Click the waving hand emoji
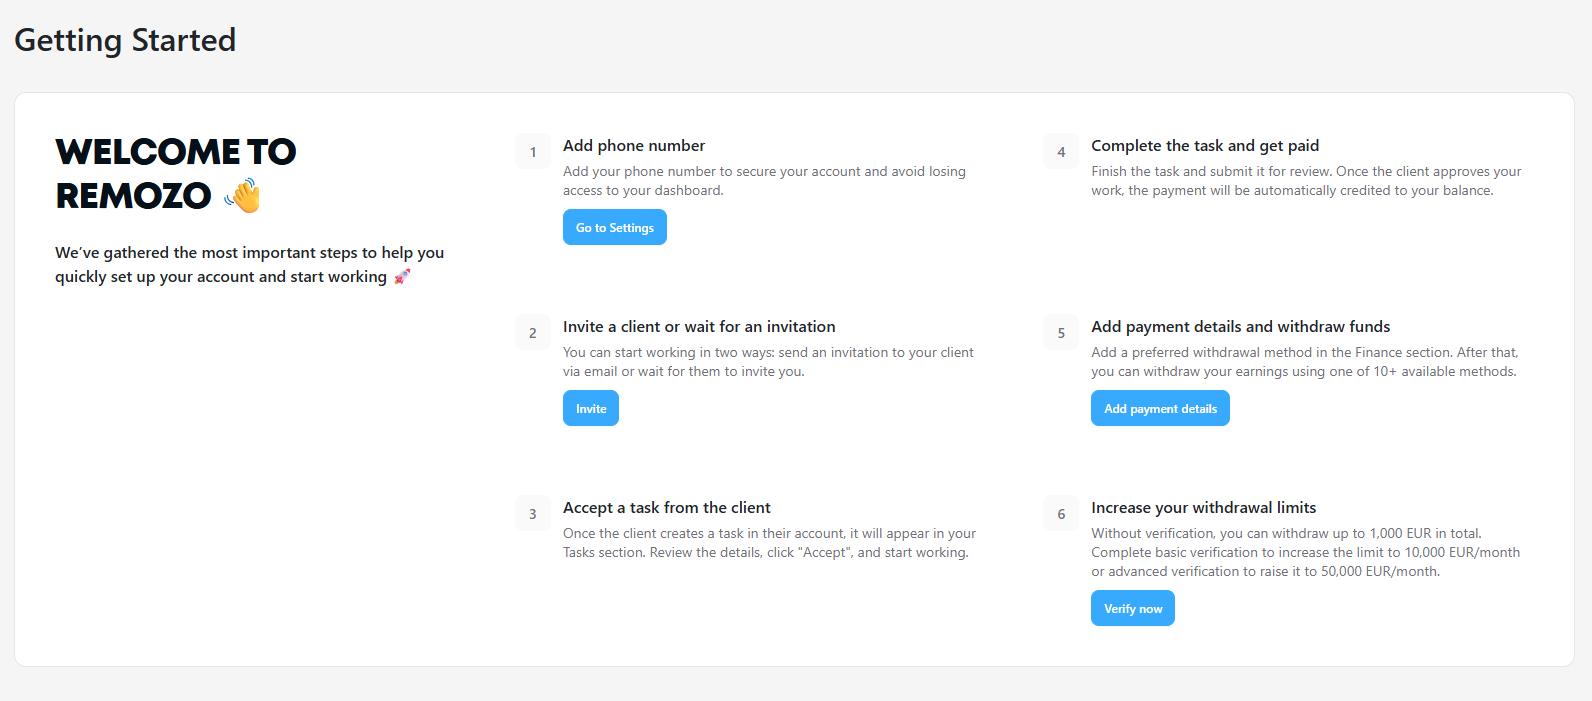 click(x=243, y=196)
